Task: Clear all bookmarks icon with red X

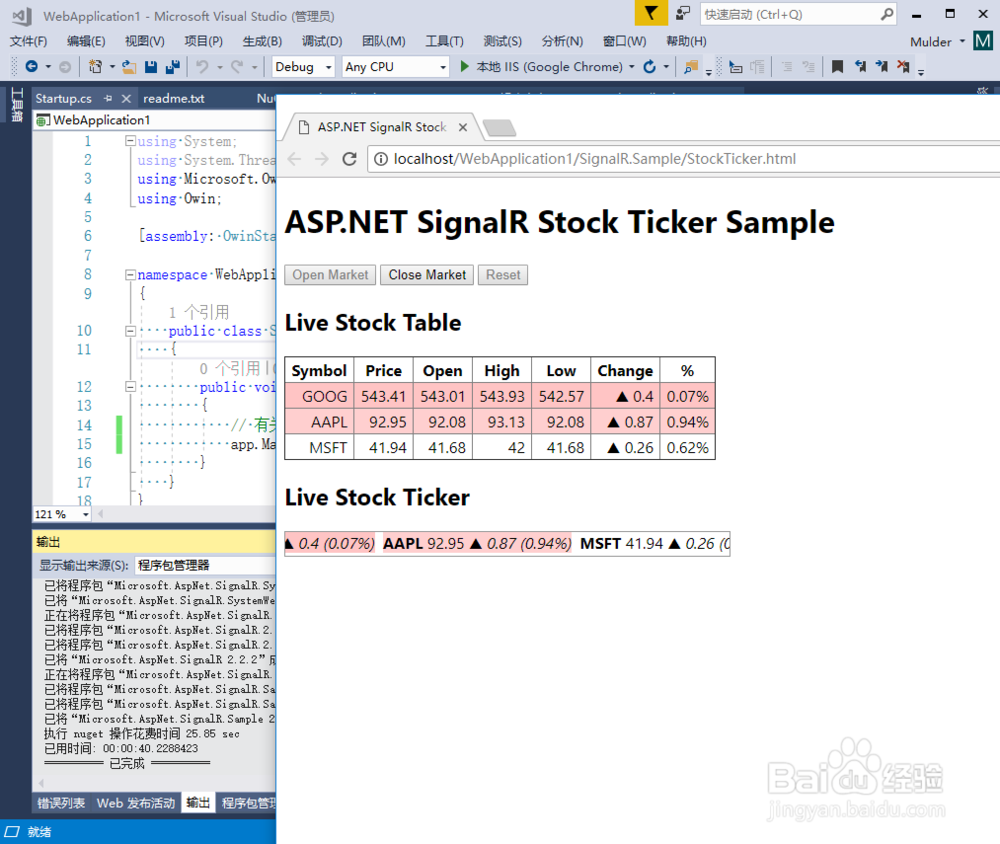Action: coord(903,66)
